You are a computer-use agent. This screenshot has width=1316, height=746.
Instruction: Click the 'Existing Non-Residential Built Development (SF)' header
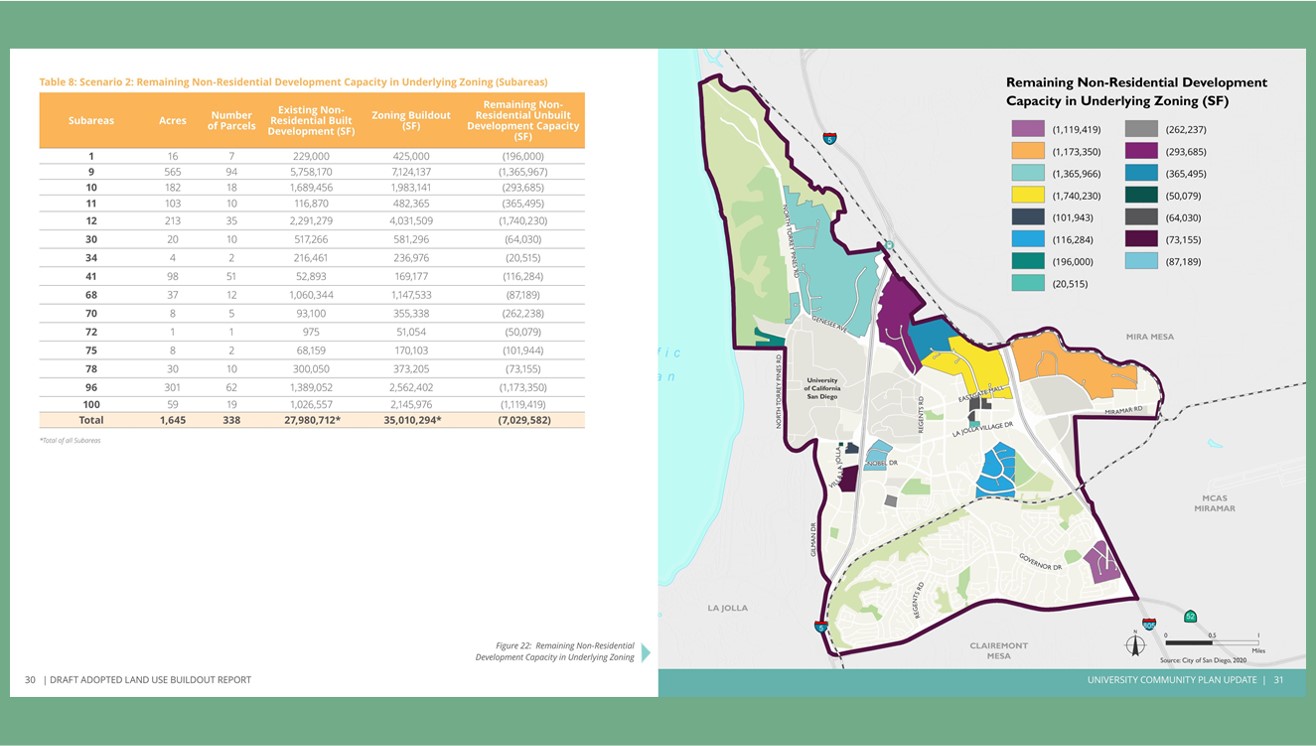point(311,120)
